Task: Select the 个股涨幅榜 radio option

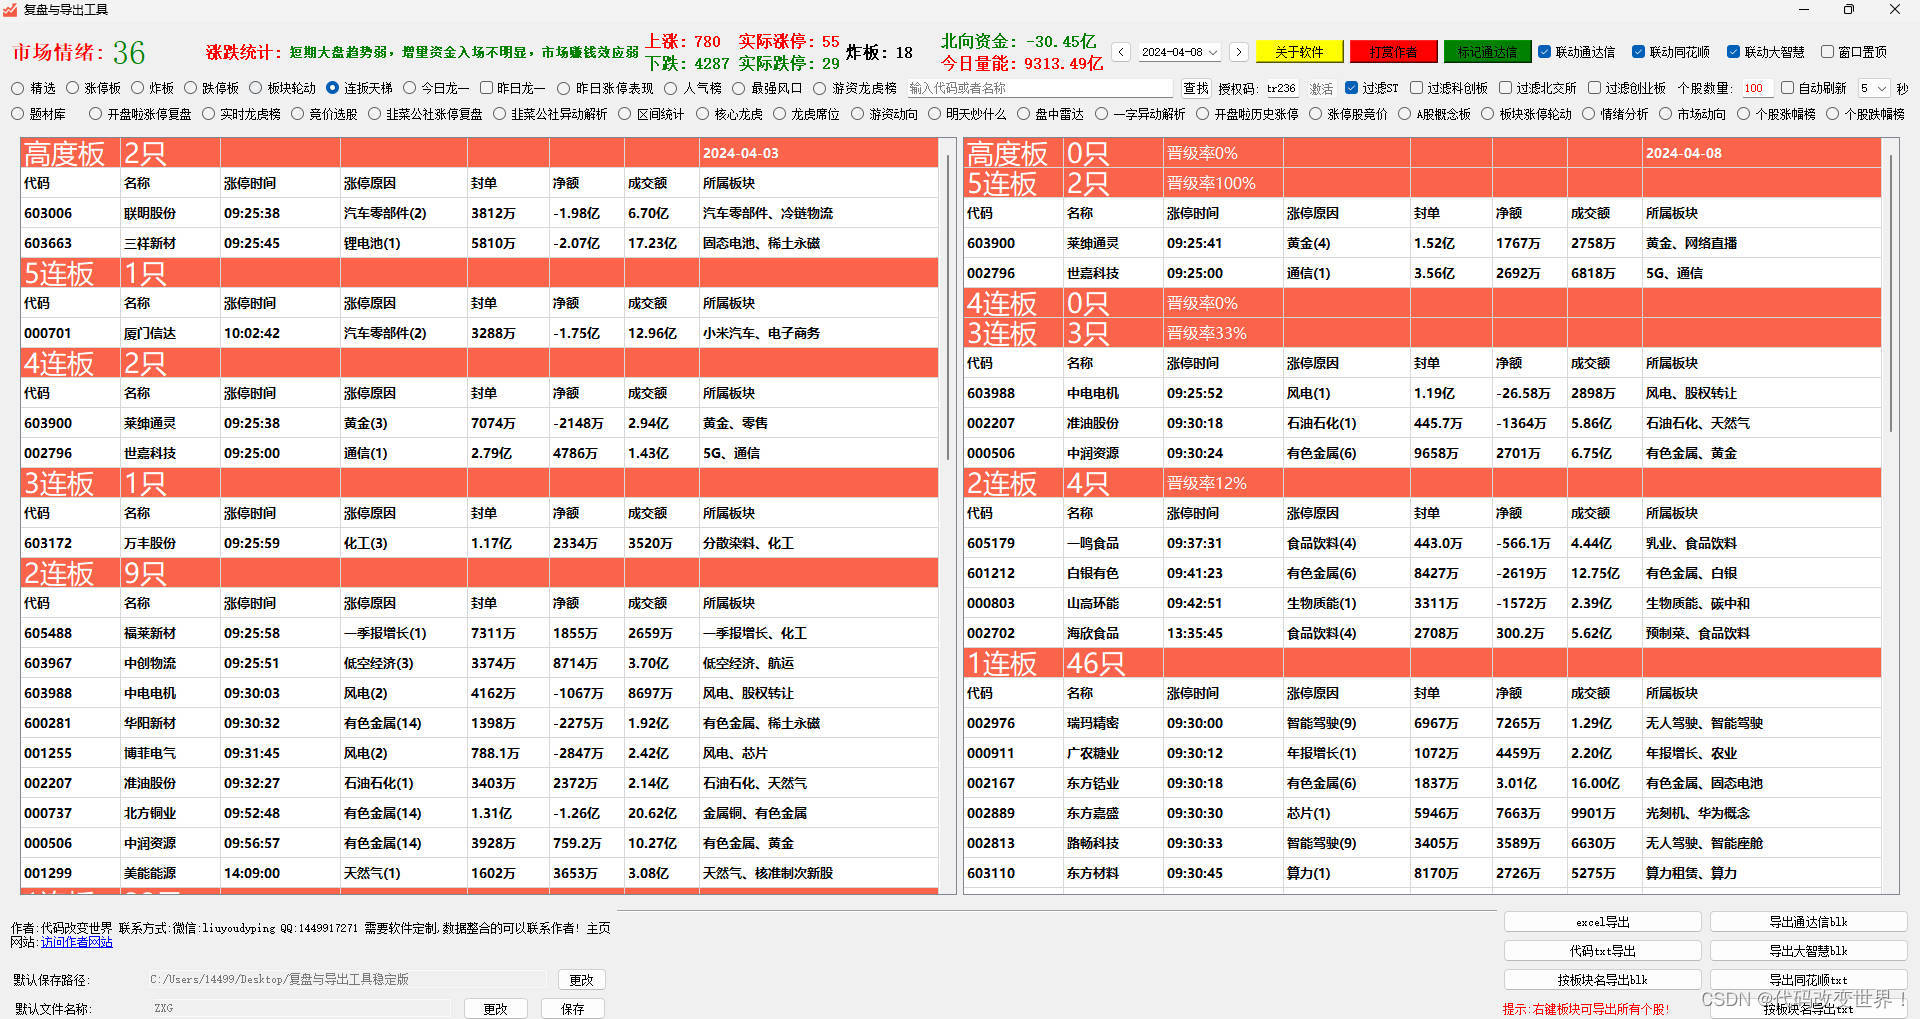Action: click(1776, 114)
